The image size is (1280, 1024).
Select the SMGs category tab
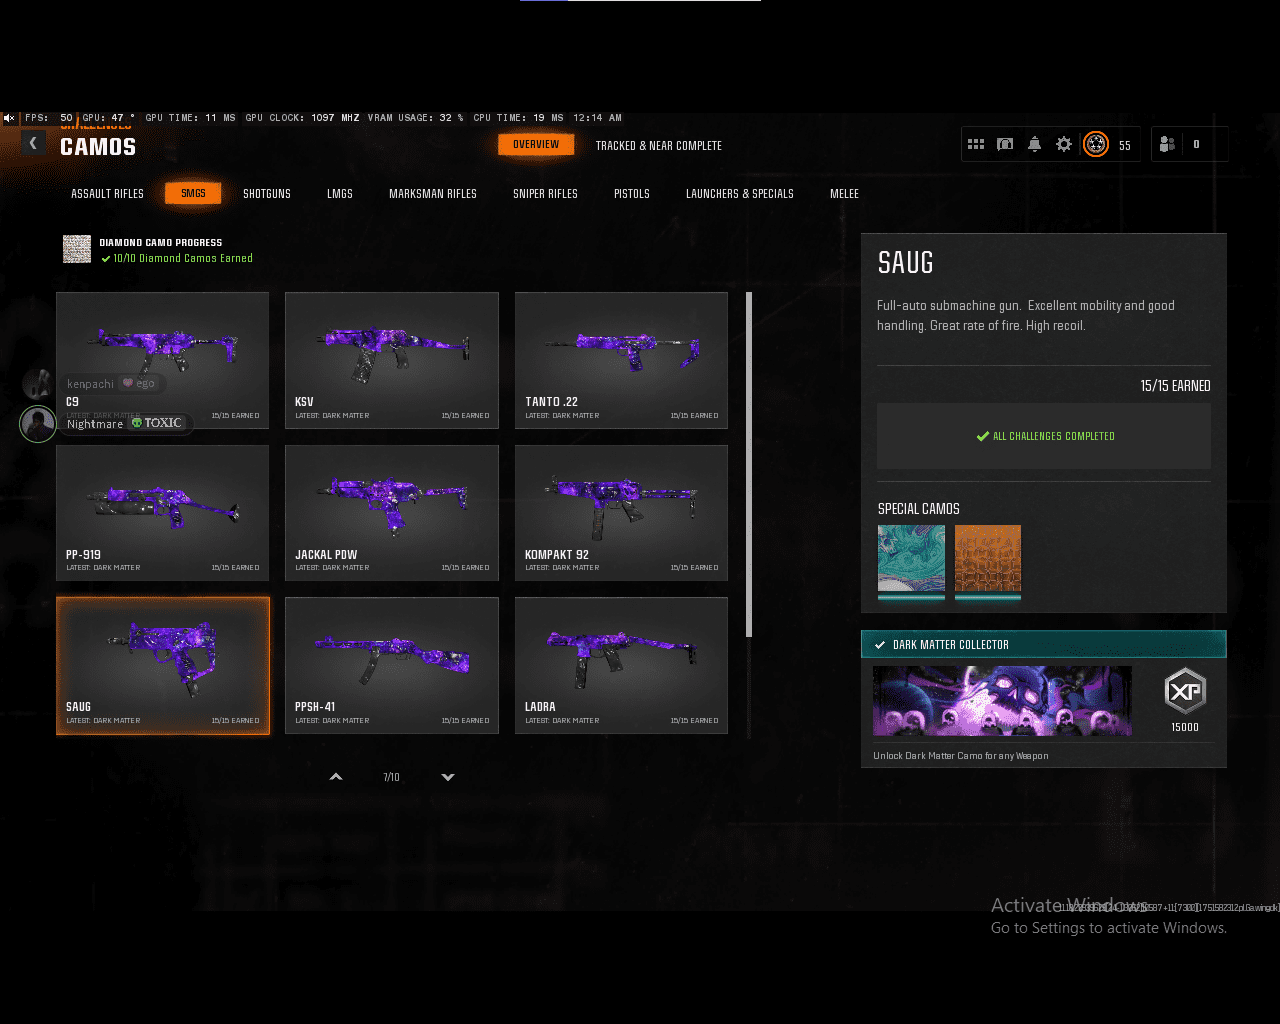(x=193, y=194)
